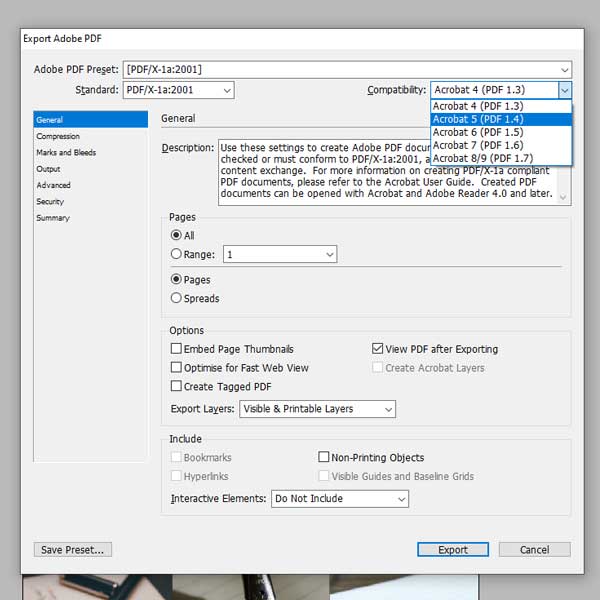Click the Export button
The height and width of the screenshot is (600, 600).
coord(453,549)
